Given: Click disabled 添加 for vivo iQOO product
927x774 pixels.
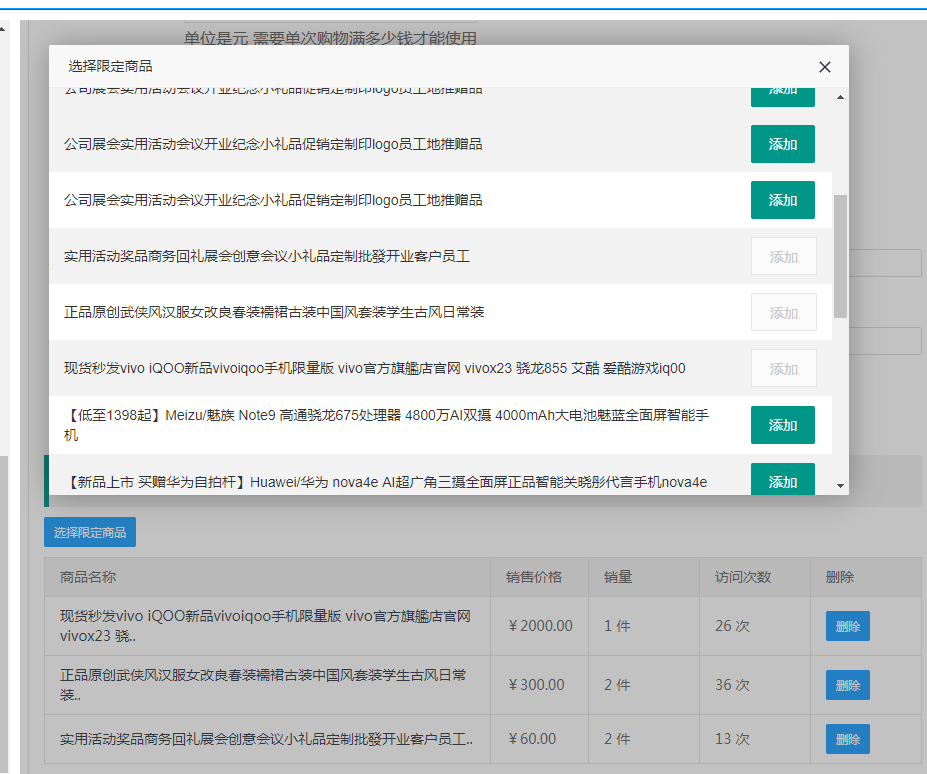Looking at the screenshot, I should click(x=783, y=369).
